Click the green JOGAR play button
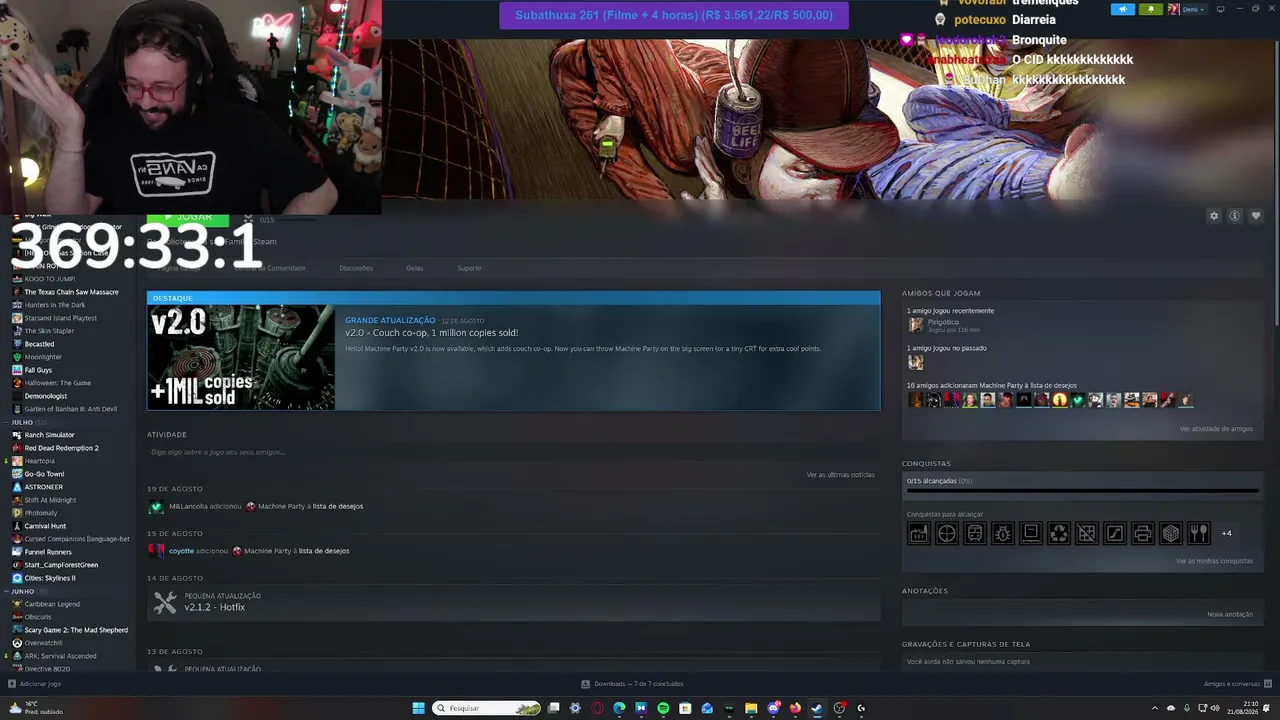Viewport: 1280px width, 720px height. [188, 217]
